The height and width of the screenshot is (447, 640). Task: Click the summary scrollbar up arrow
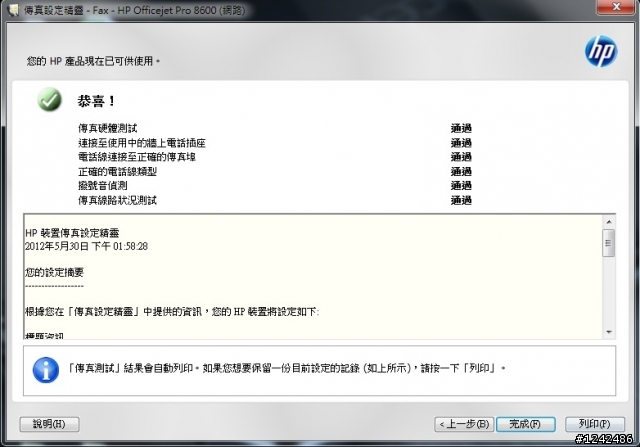tap(609, 222)
